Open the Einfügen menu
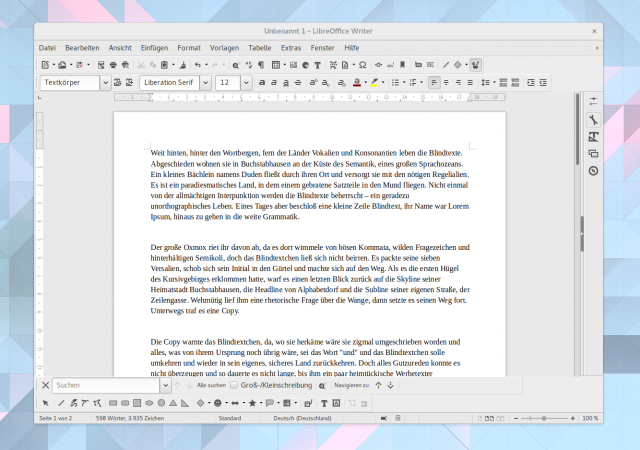This screenshot has height=450, width=640. [x=154, y=48]
